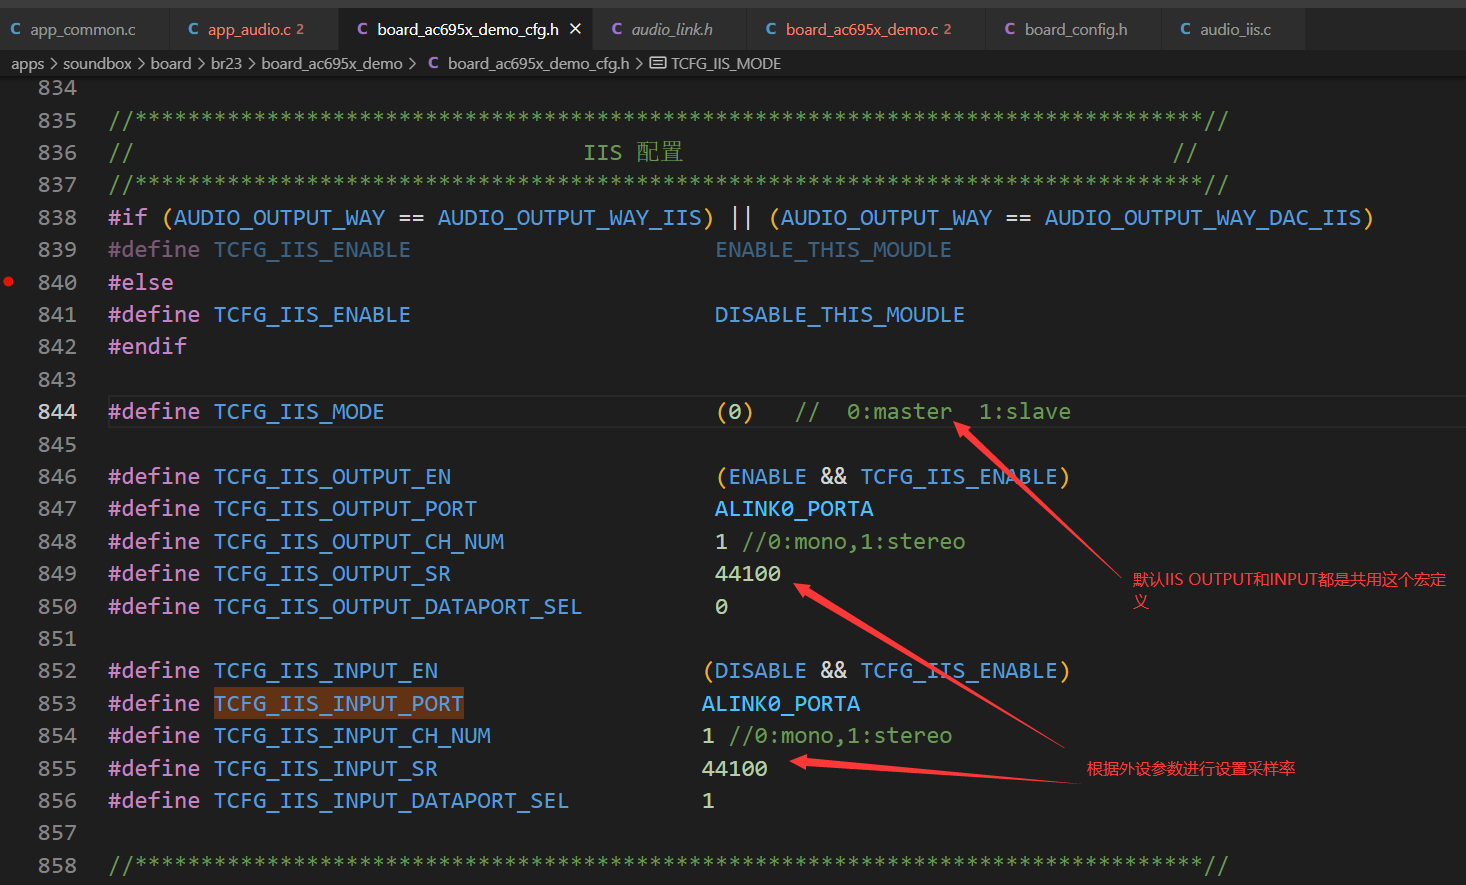Image resolution: width=1466 pixels, height=885 pixels.
Task: Click the TCFG_IIS_OUTPUT_EN macro name
Action: (332, 477)
